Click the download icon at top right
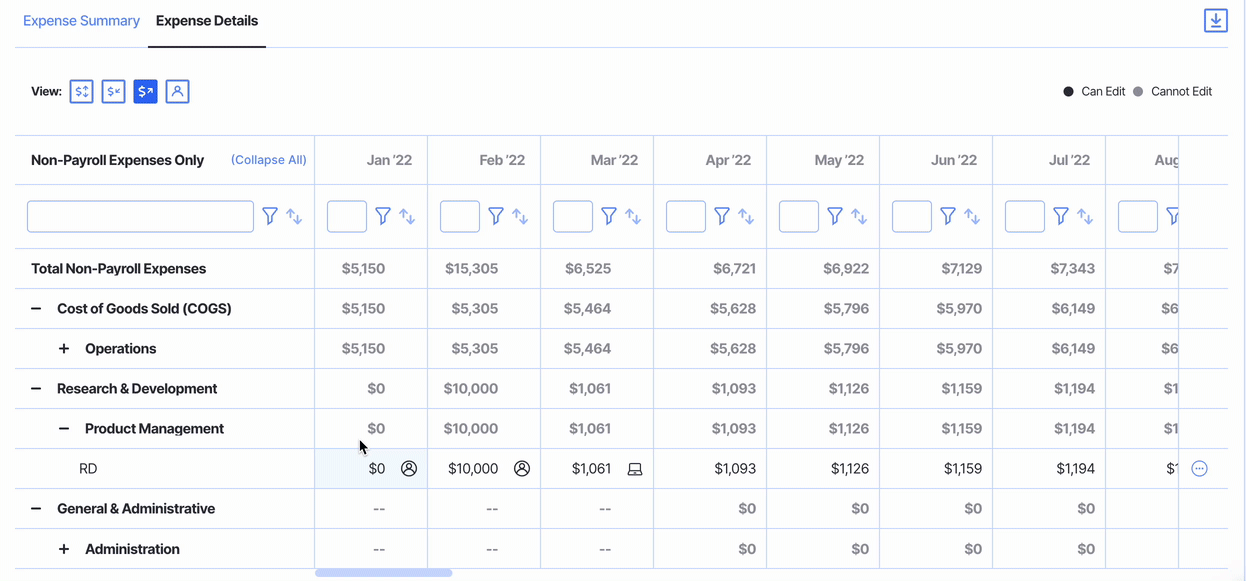This screenshot has width=1246, height=581. tap(1215, 20)
